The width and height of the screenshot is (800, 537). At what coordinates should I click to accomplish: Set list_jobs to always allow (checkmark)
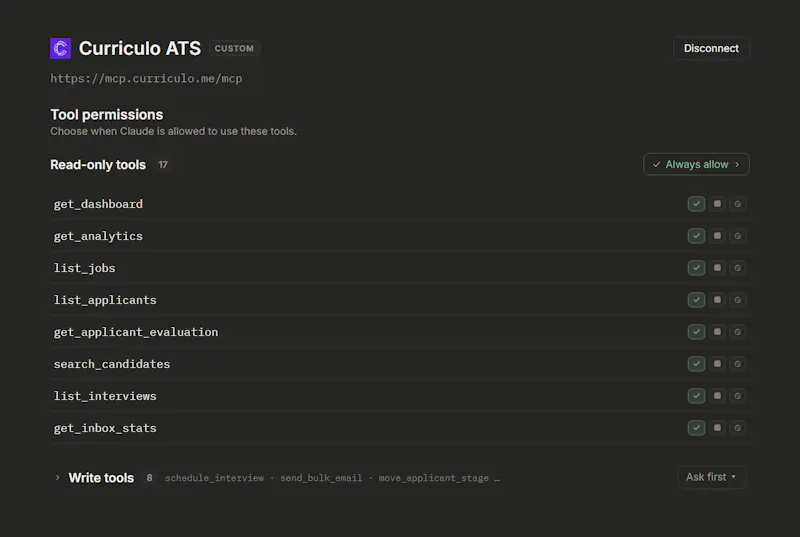coord(696,268)
